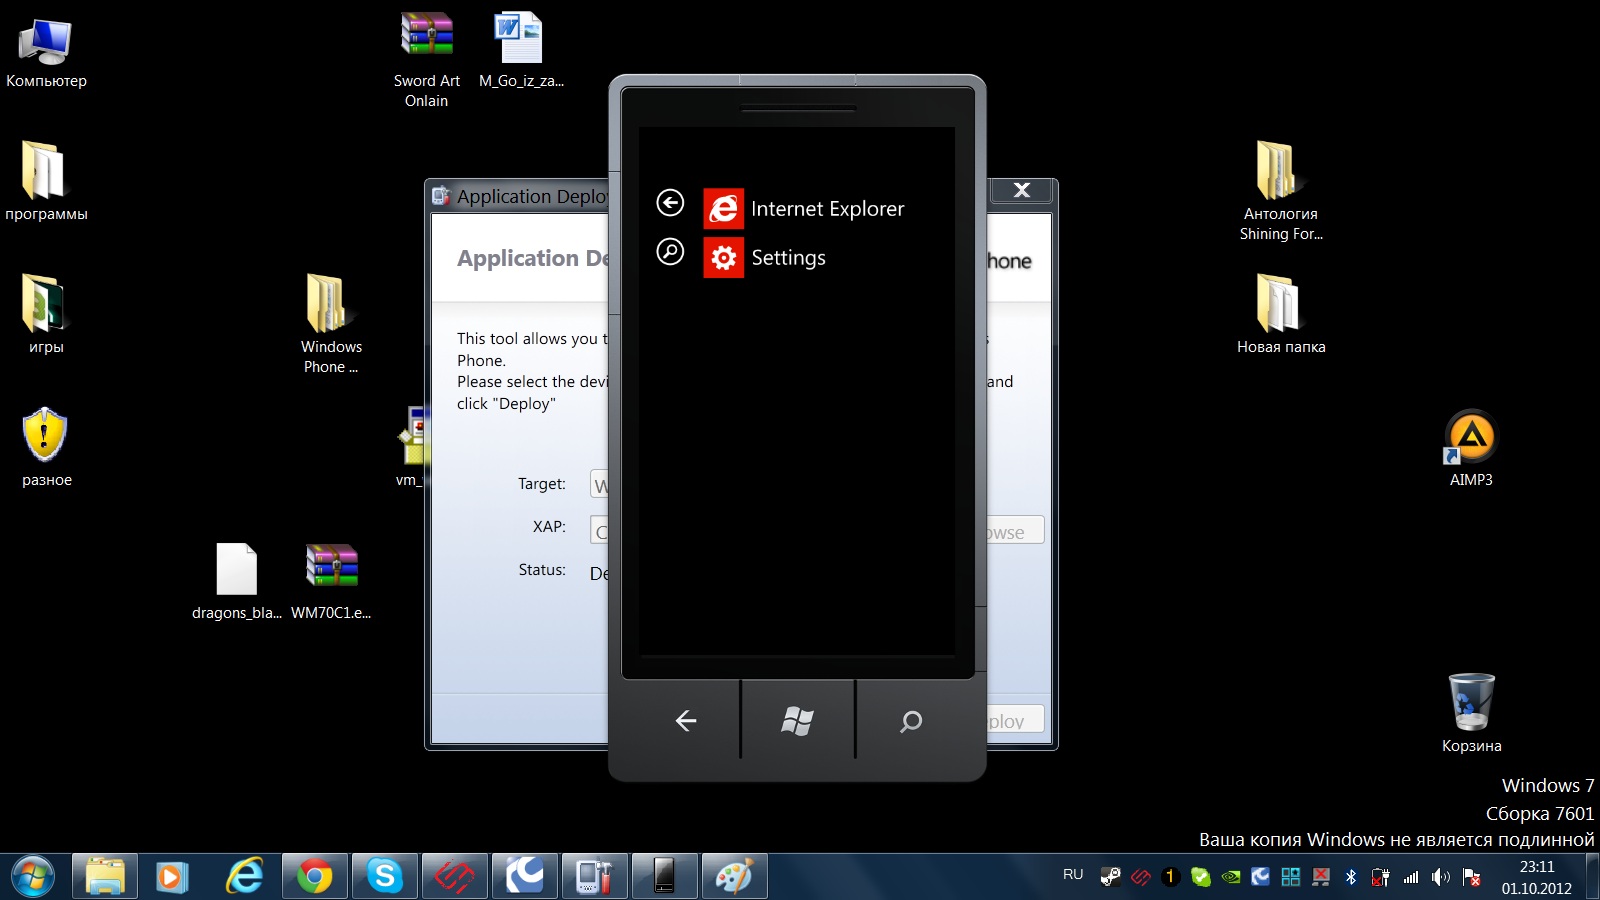Open Settings tile in phone emulator
Screen dimensions: 1600x900
765,258
